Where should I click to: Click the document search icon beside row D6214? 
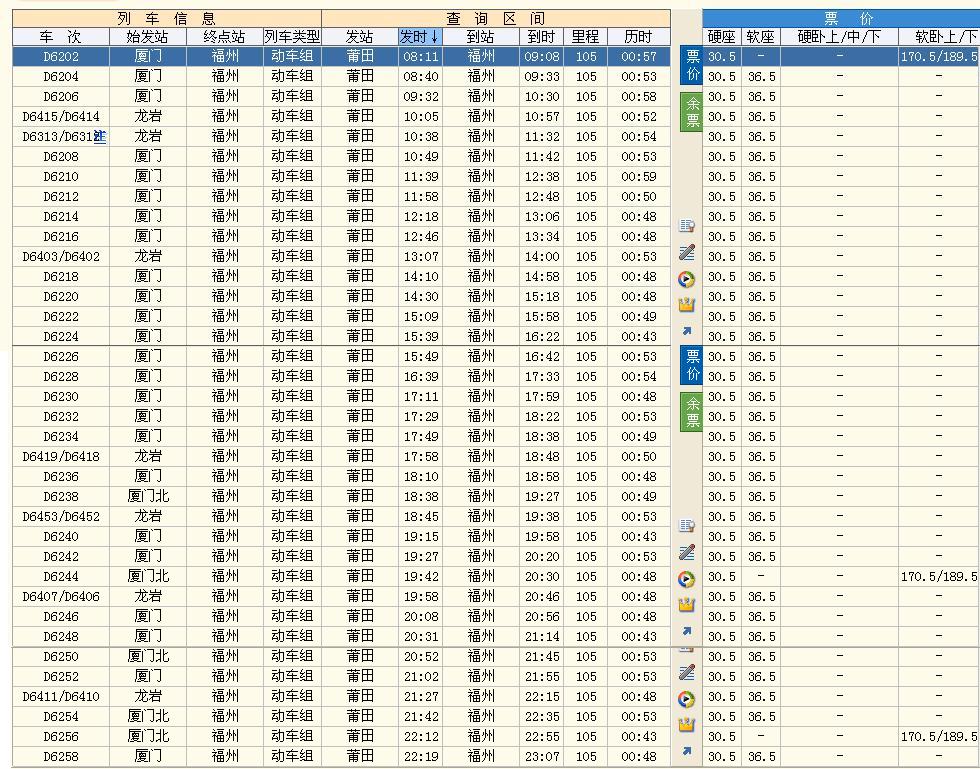coord(686,225)
